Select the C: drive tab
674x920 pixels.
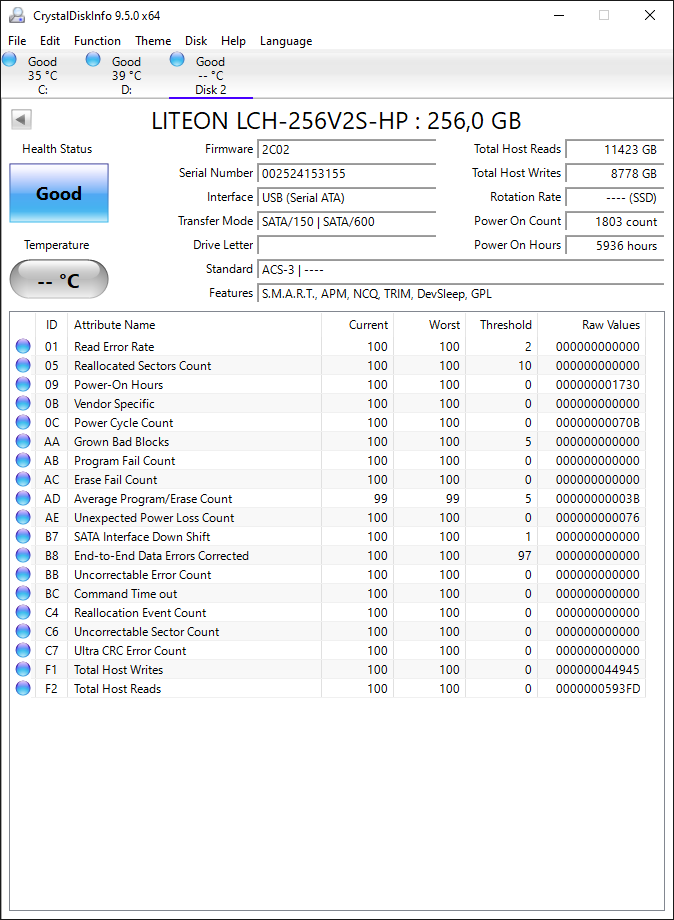pyautogui.click(x=42, y=75)
